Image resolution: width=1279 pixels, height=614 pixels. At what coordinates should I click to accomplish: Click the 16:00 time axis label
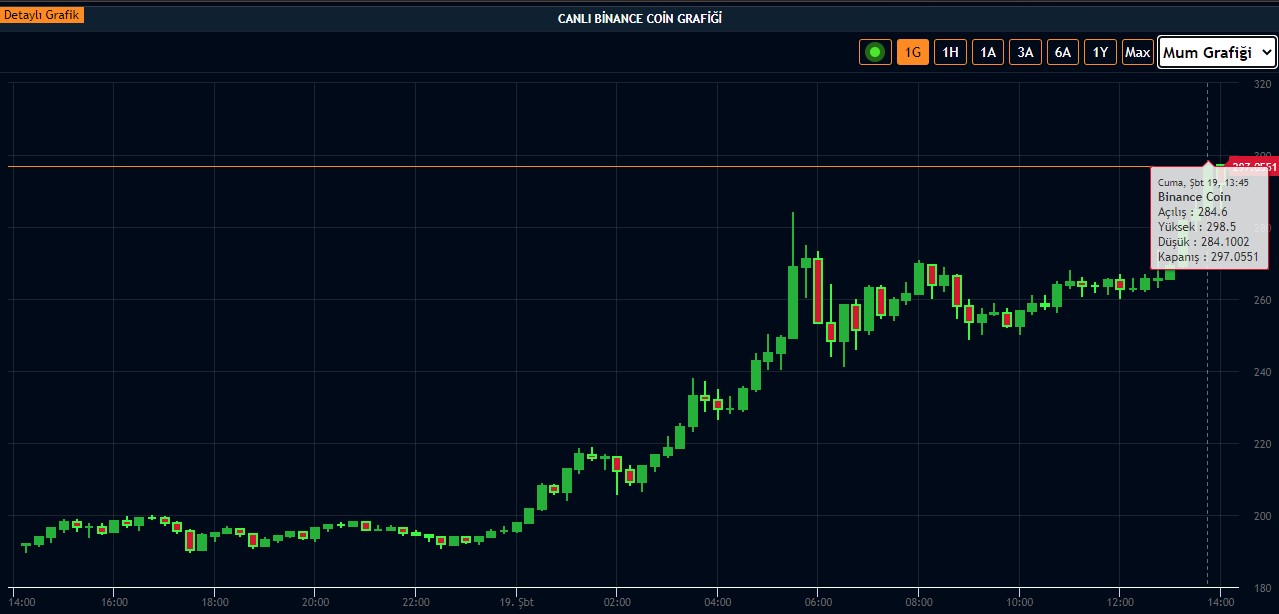tap(114, 602)
